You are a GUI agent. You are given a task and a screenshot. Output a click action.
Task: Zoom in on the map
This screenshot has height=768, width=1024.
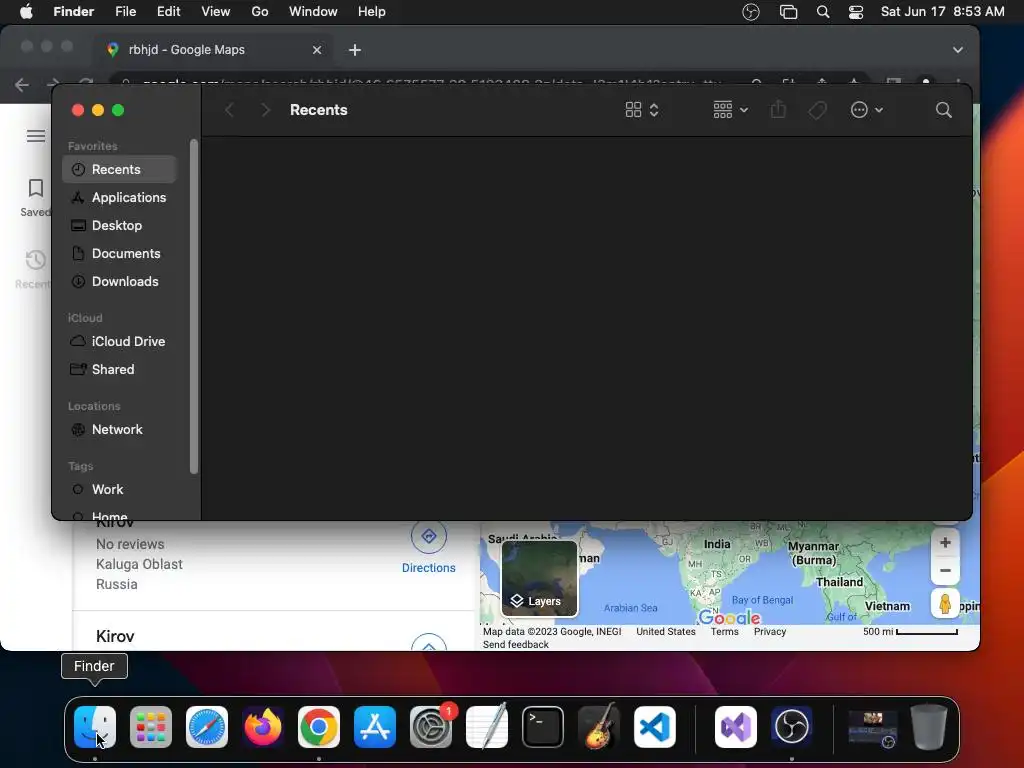pyautogui.click(x=945, y=543)
